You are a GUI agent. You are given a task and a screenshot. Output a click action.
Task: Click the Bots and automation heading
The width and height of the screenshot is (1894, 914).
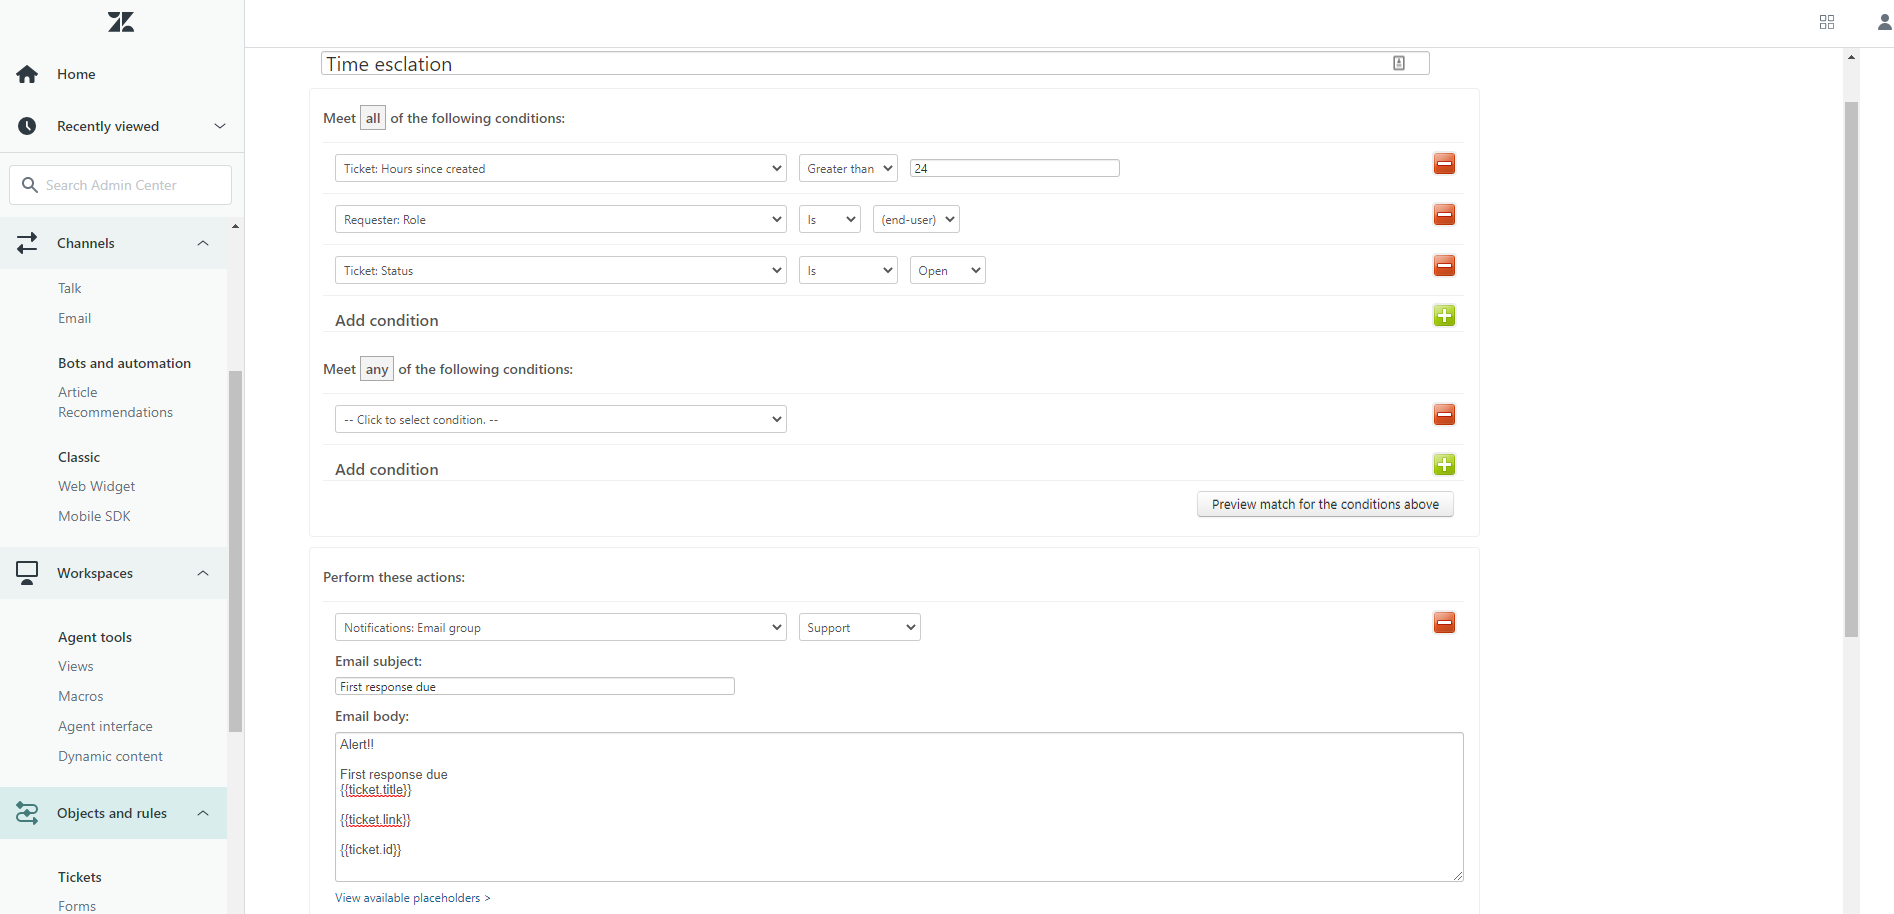[124, 363]
